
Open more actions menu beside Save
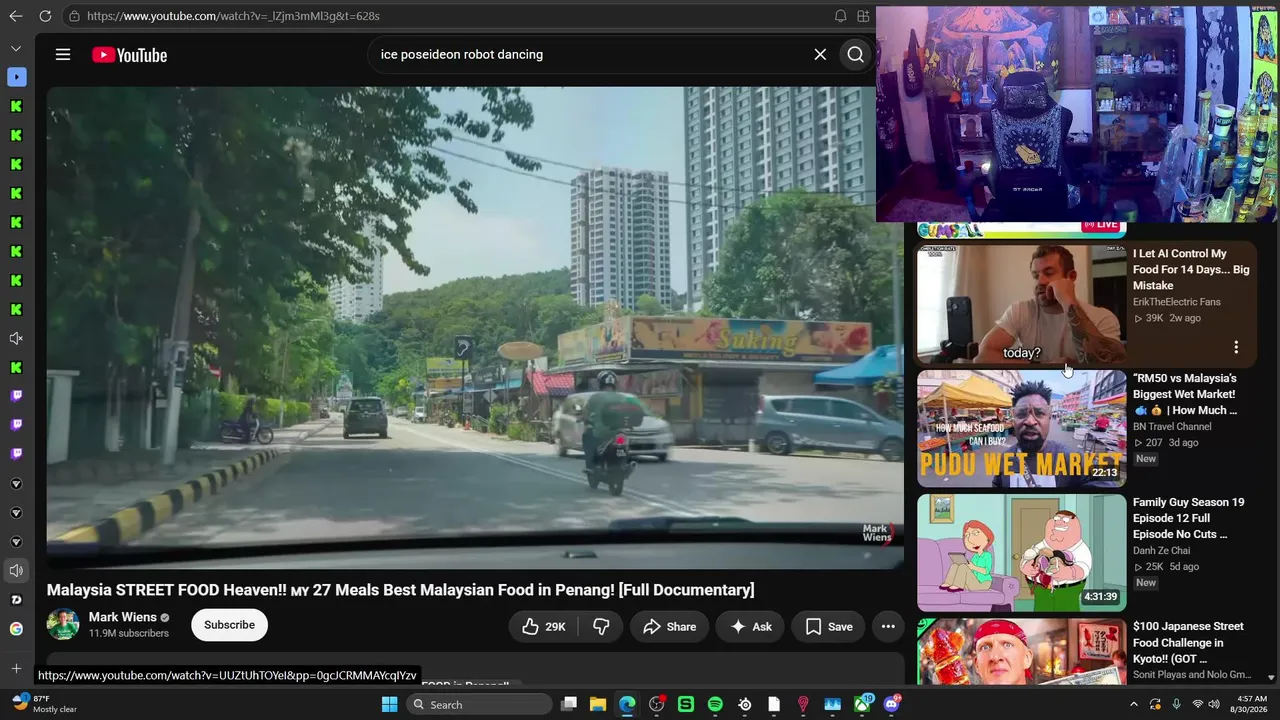(888, 627)
